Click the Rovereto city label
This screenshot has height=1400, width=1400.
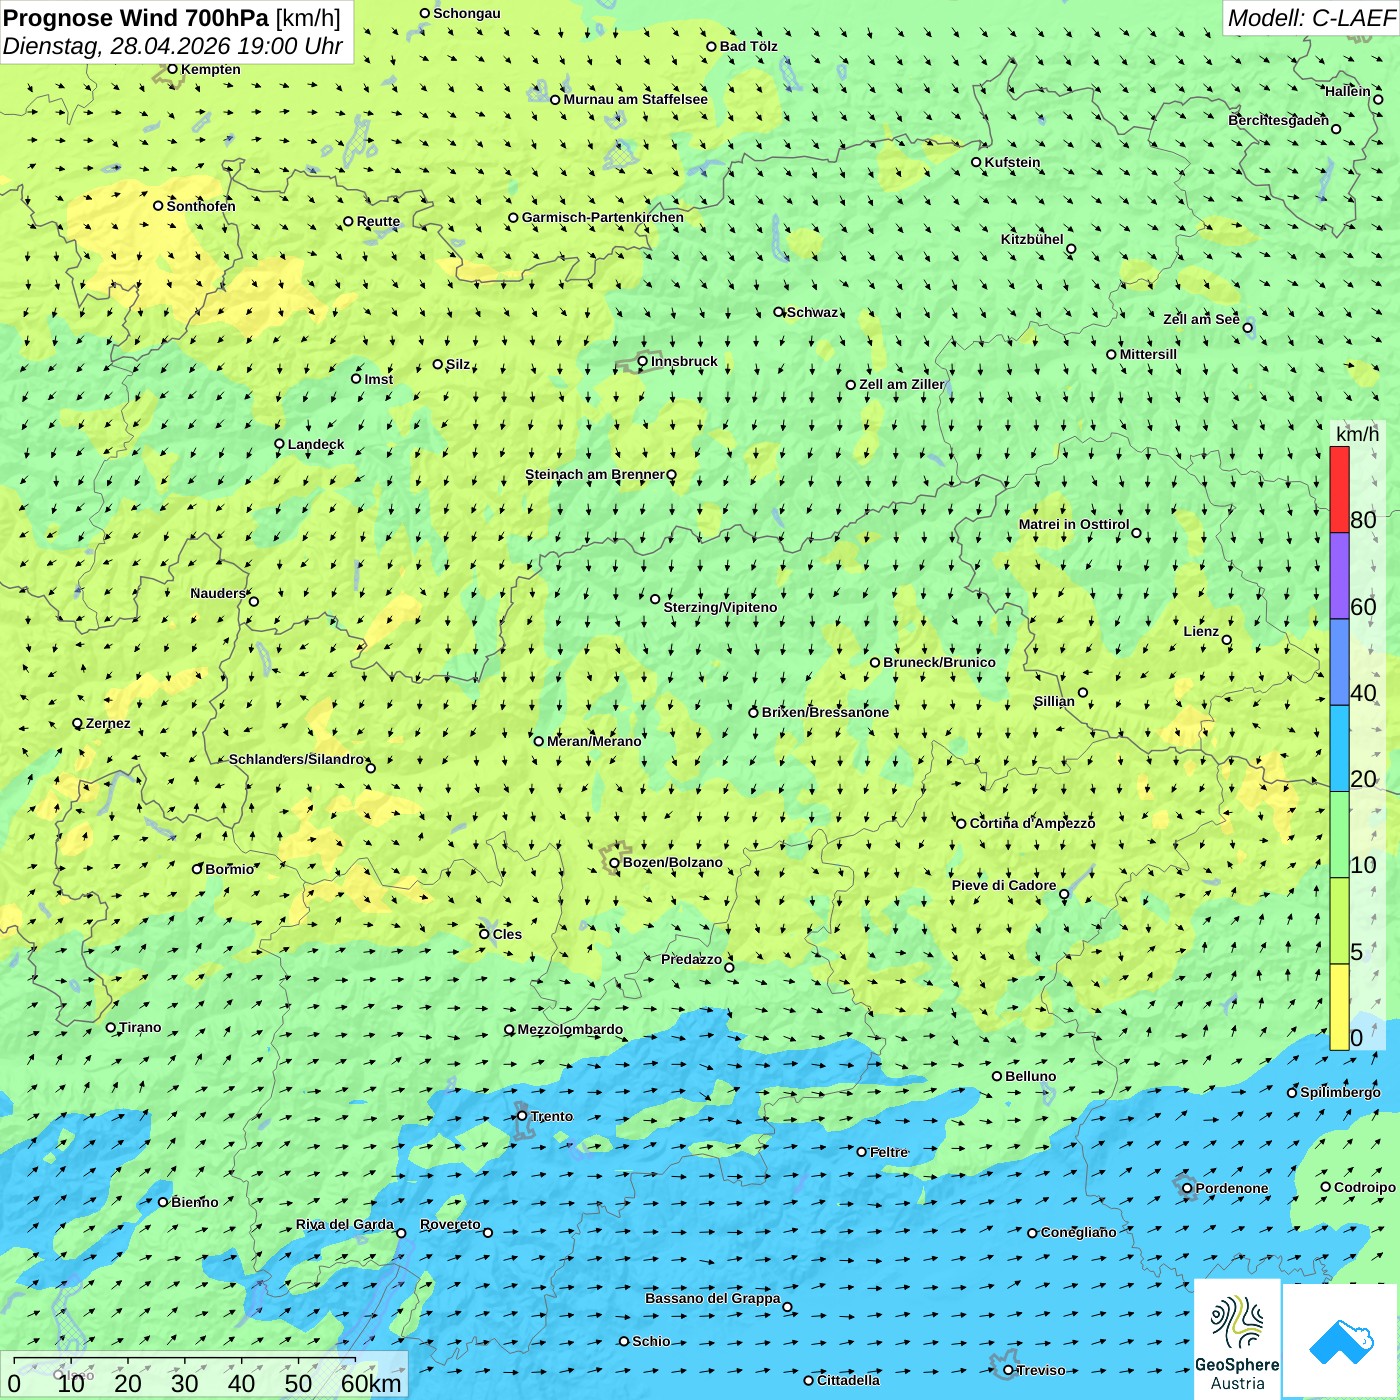(x=450, y=1224)
